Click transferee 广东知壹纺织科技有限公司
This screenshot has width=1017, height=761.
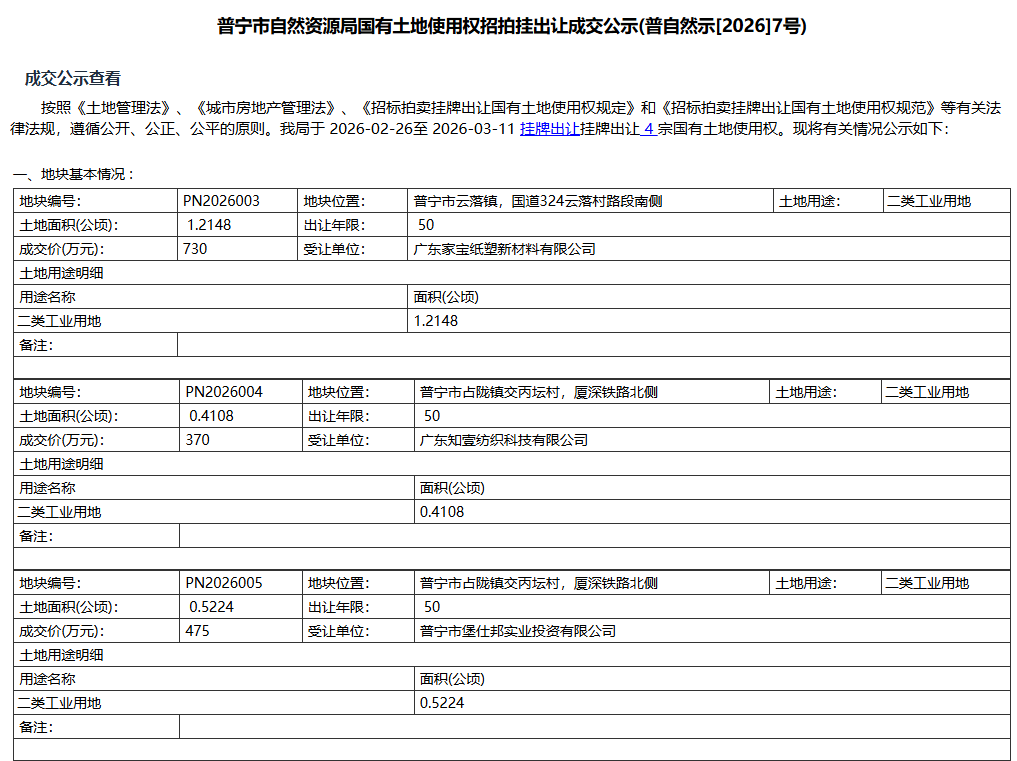pyautogui.click(x=504, y=440)
